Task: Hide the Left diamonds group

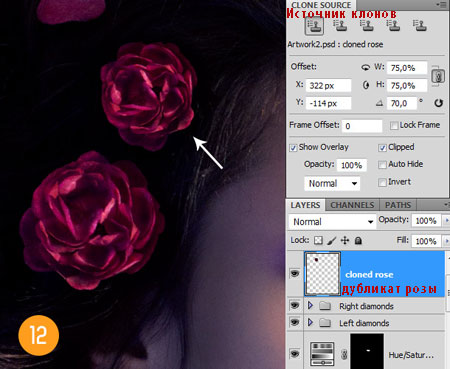Action: tap(295, 322)
